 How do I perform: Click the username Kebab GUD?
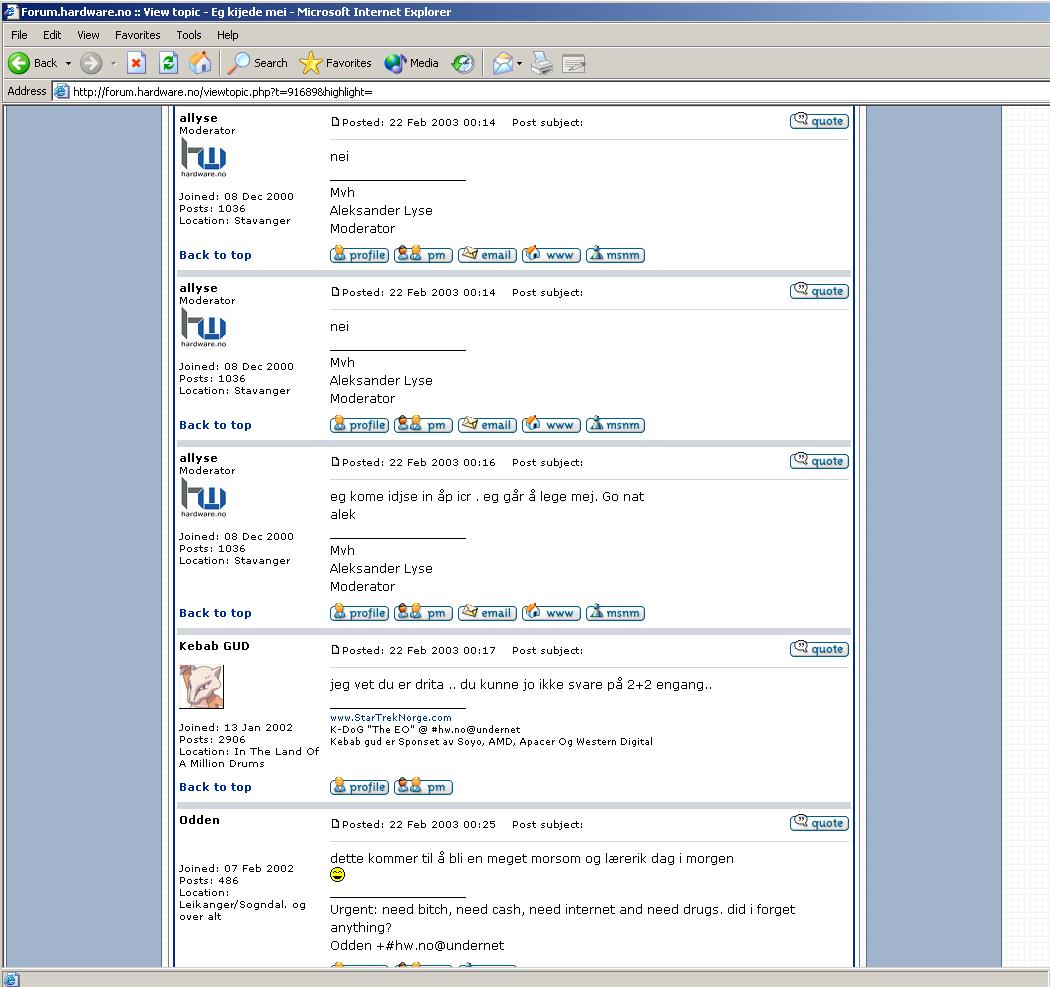[214, 646]
